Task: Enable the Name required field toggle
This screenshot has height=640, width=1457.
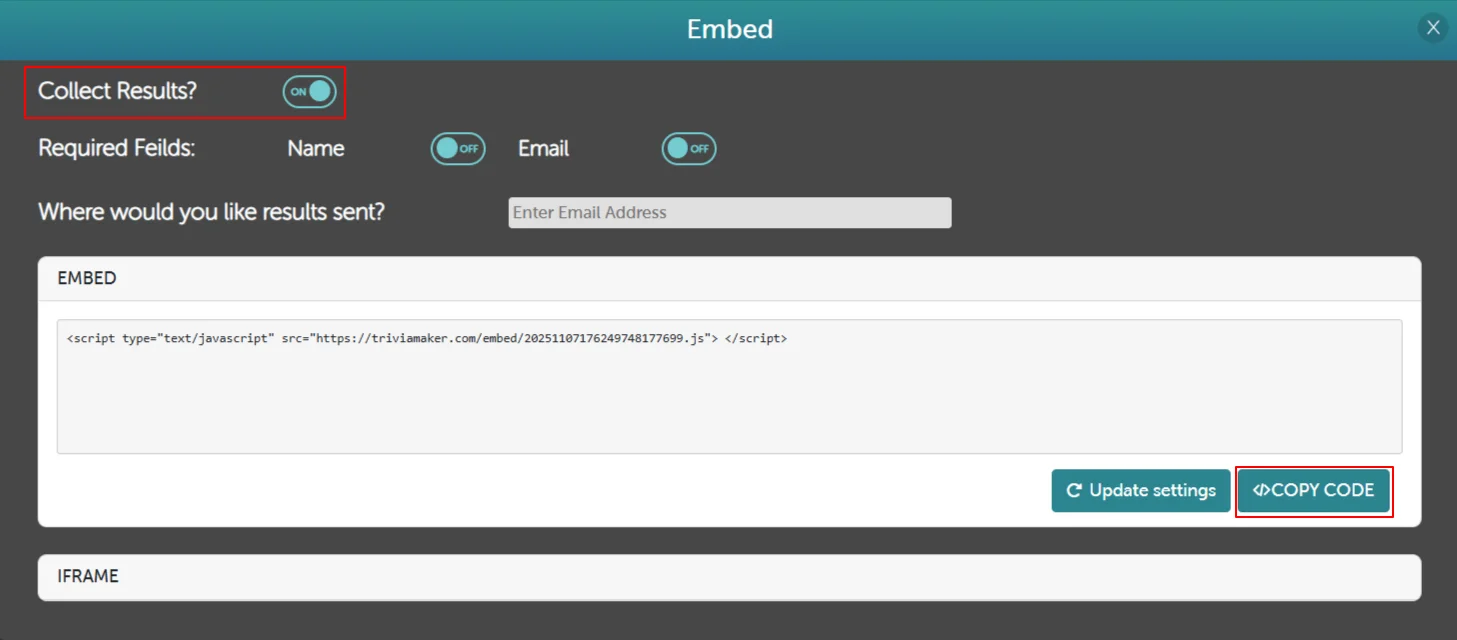Action: click(457, 148)
